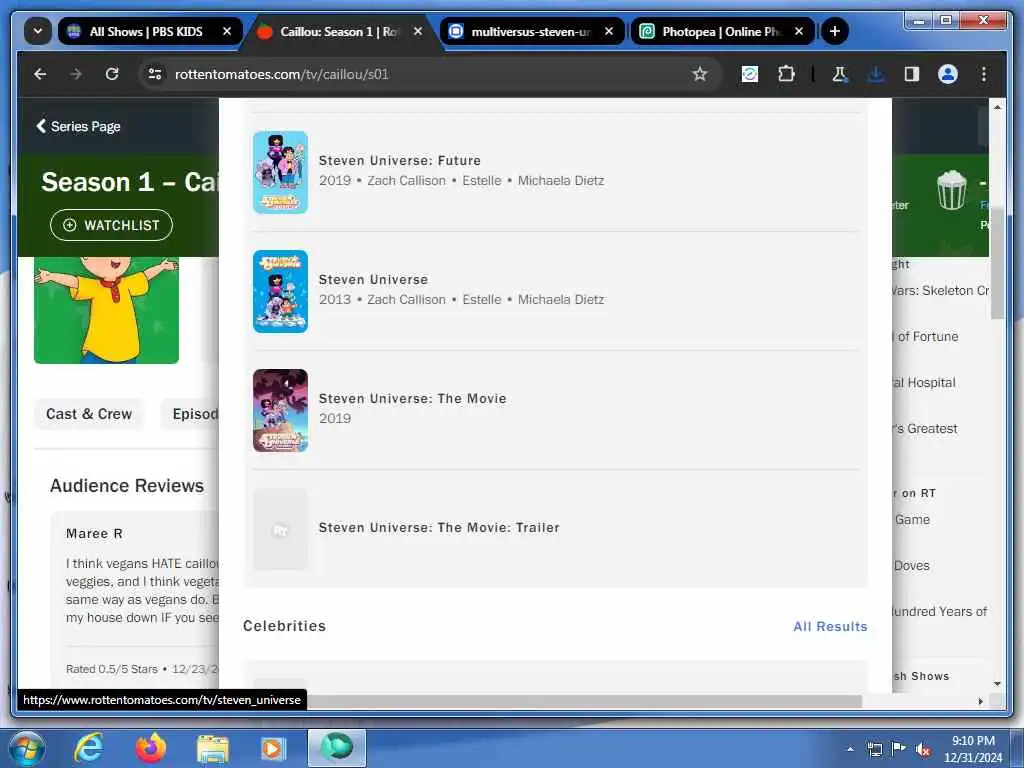The image size is (1024, 768).
Task: Open the 'al Hospital' sidebar link
Action: 923,383
